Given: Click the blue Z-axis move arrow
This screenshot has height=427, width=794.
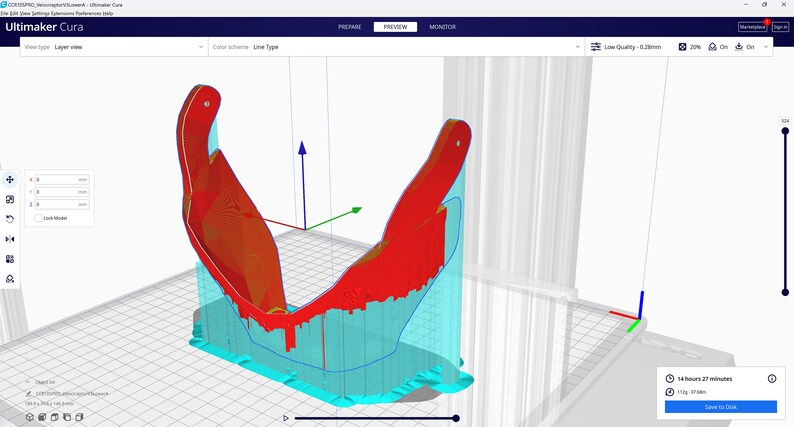Looking at the screenshot, I should tap(302, 148).
